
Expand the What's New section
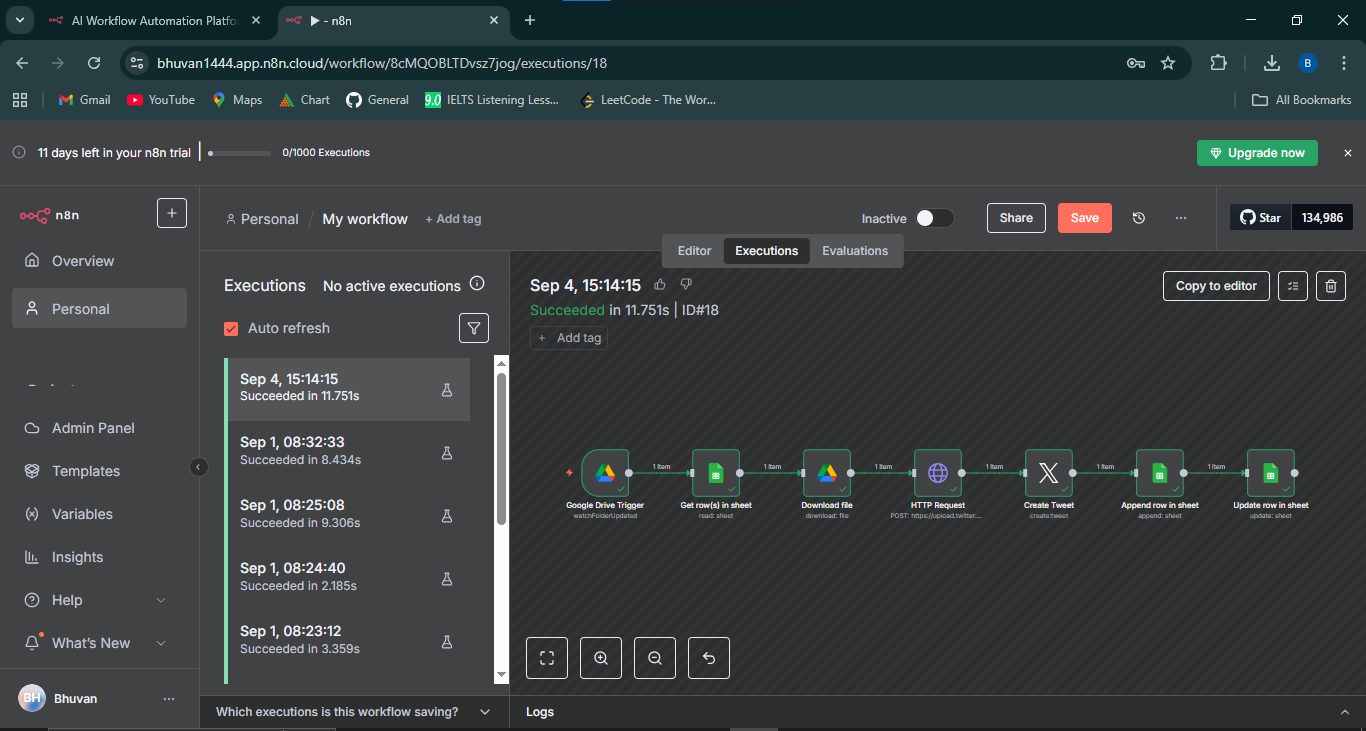[x=161, y=643]
